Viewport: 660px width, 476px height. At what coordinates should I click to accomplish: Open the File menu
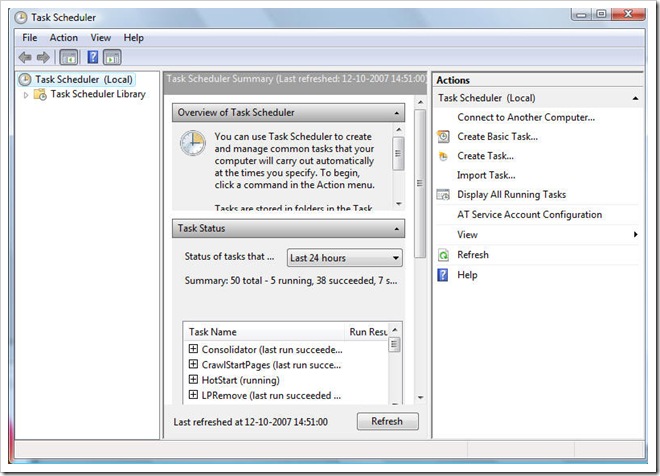(x=29, y=38)
